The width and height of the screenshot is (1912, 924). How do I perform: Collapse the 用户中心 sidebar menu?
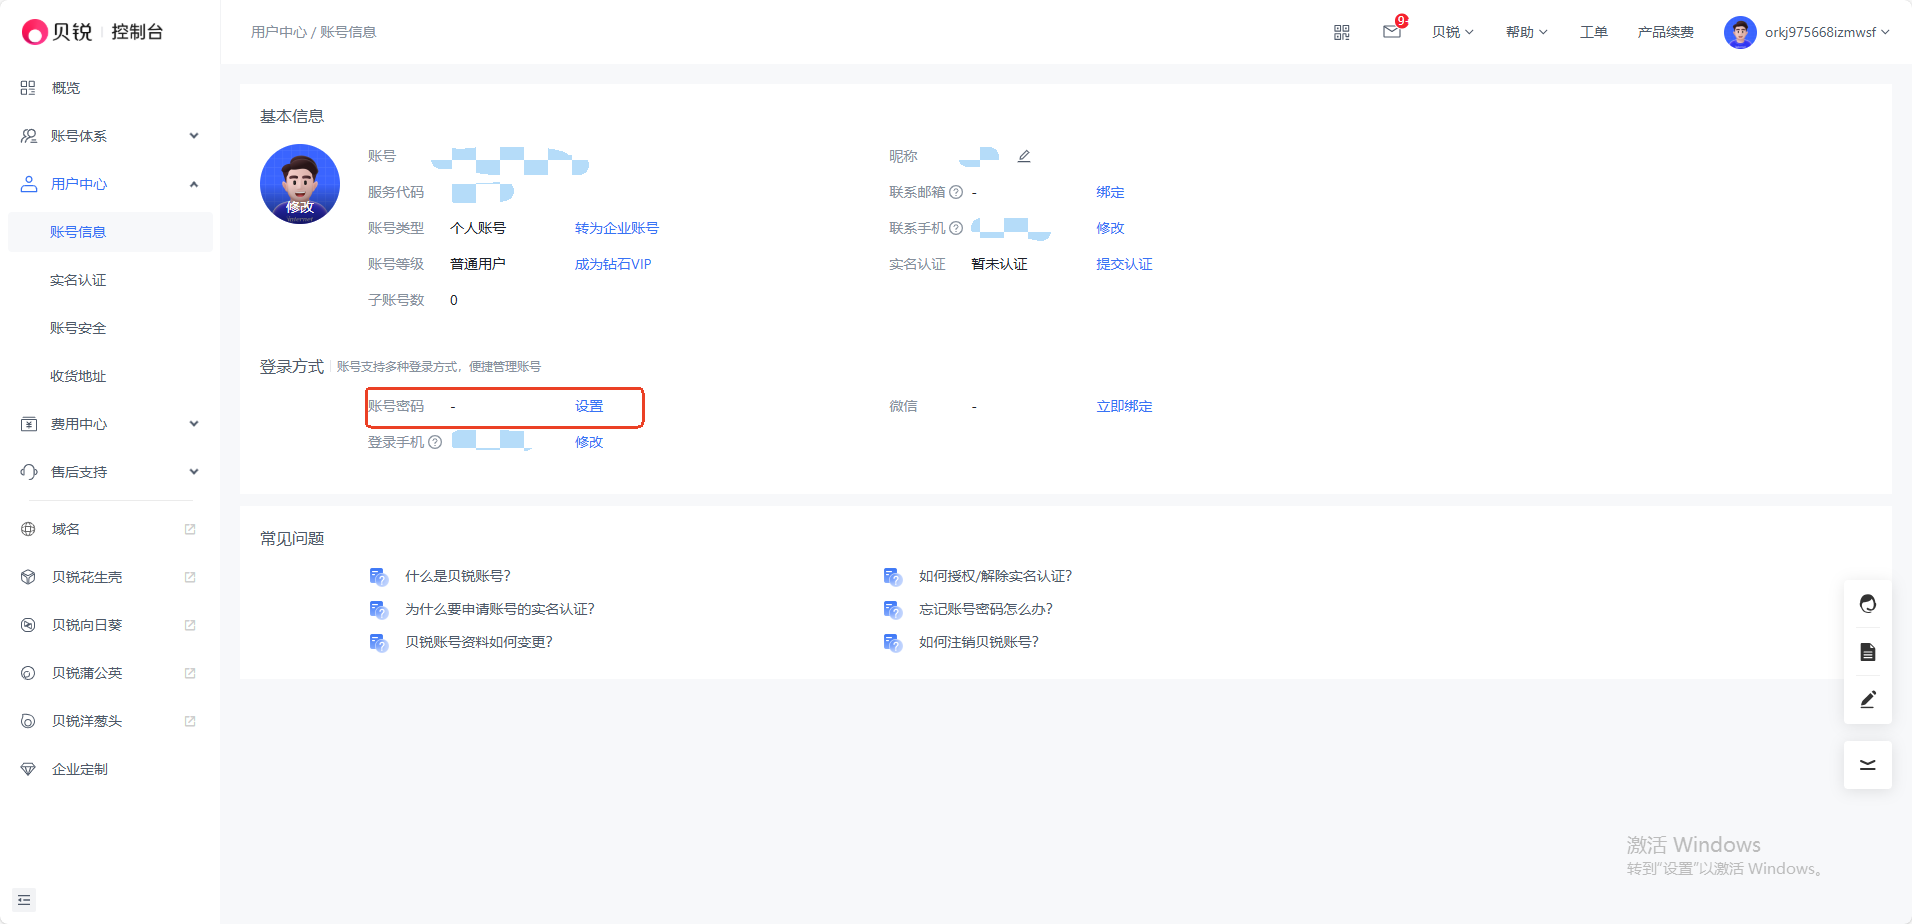110,184
